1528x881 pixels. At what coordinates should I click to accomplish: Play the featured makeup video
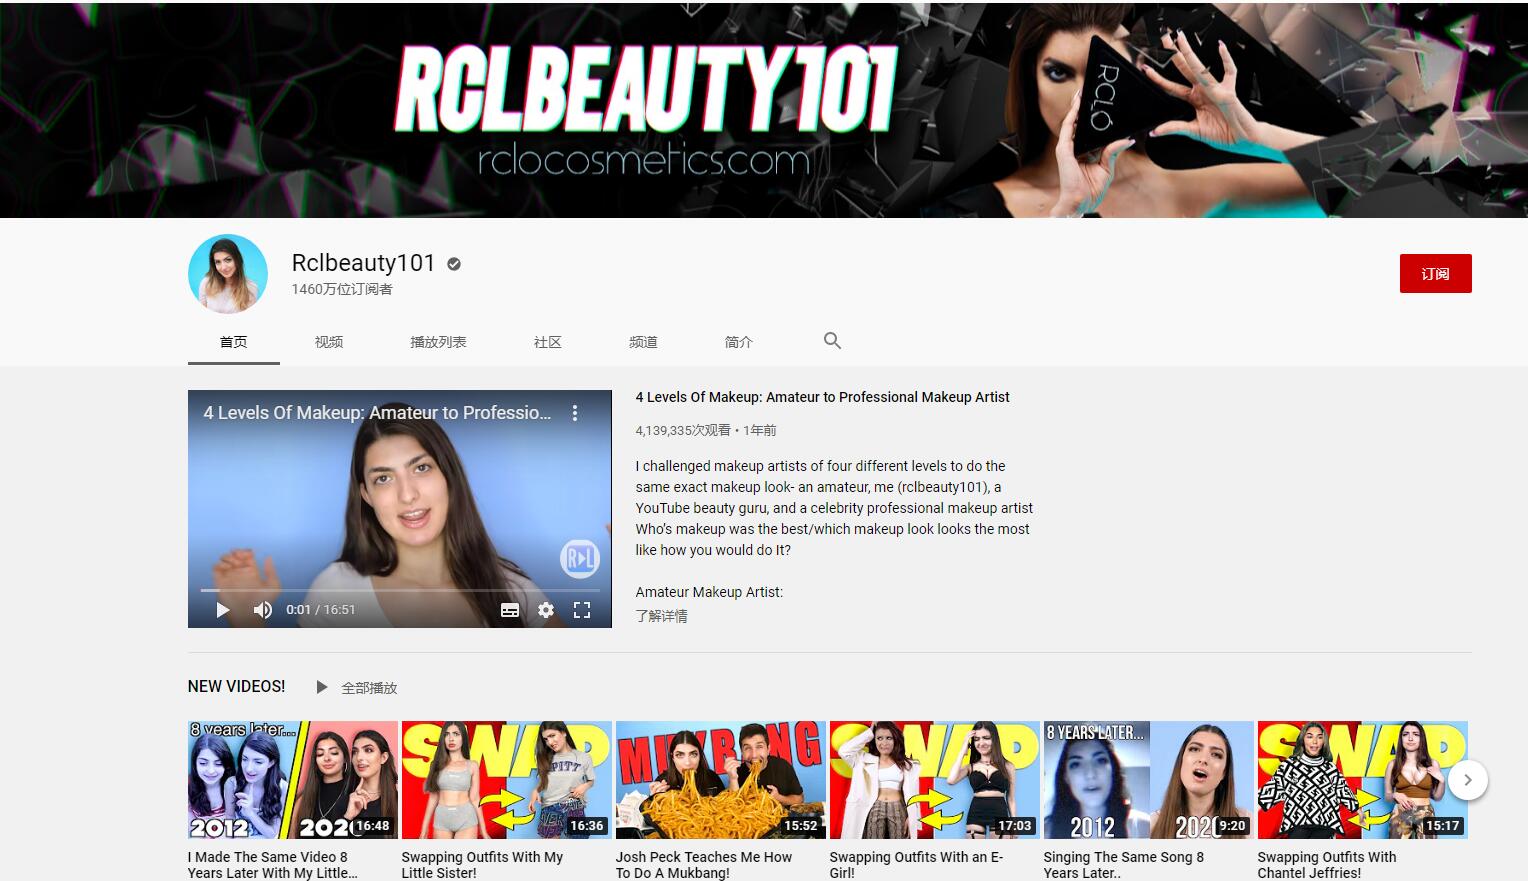tap(223, 610)
